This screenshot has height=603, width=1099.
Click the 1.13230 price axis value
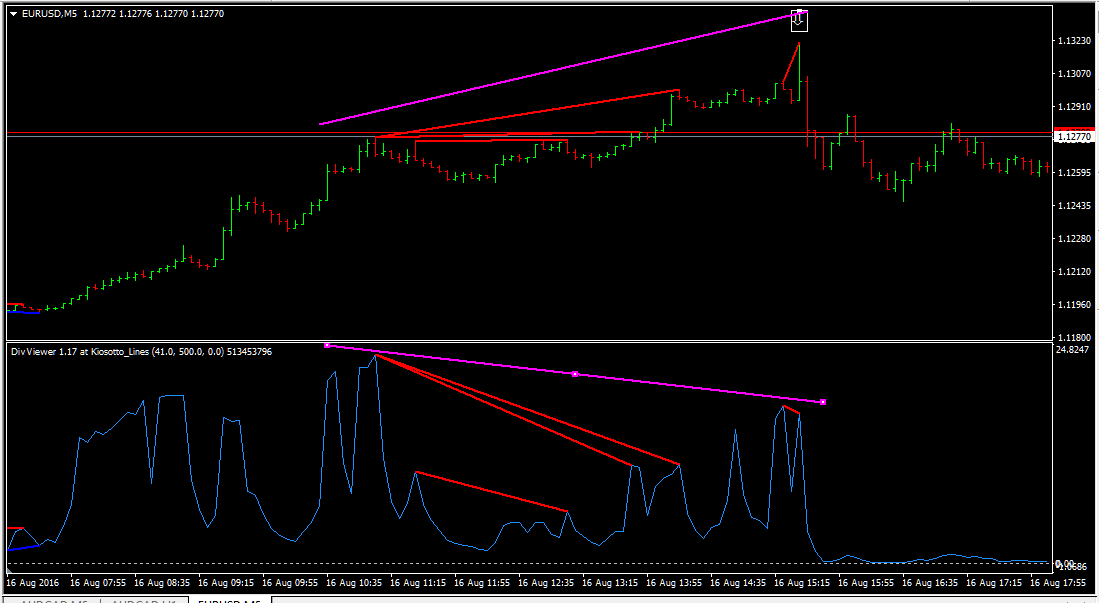pos(1074,41)
